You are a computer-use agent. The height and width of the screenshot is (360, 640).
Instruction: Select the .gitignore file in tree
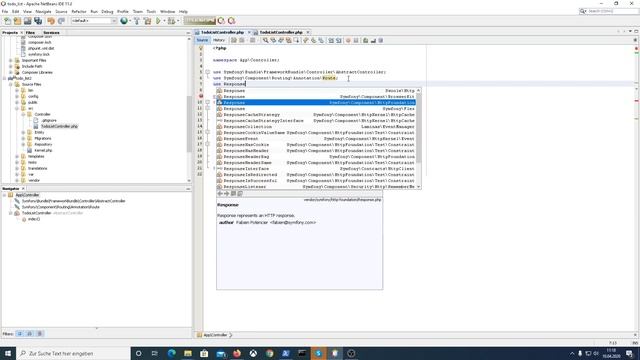click(49, 120)
